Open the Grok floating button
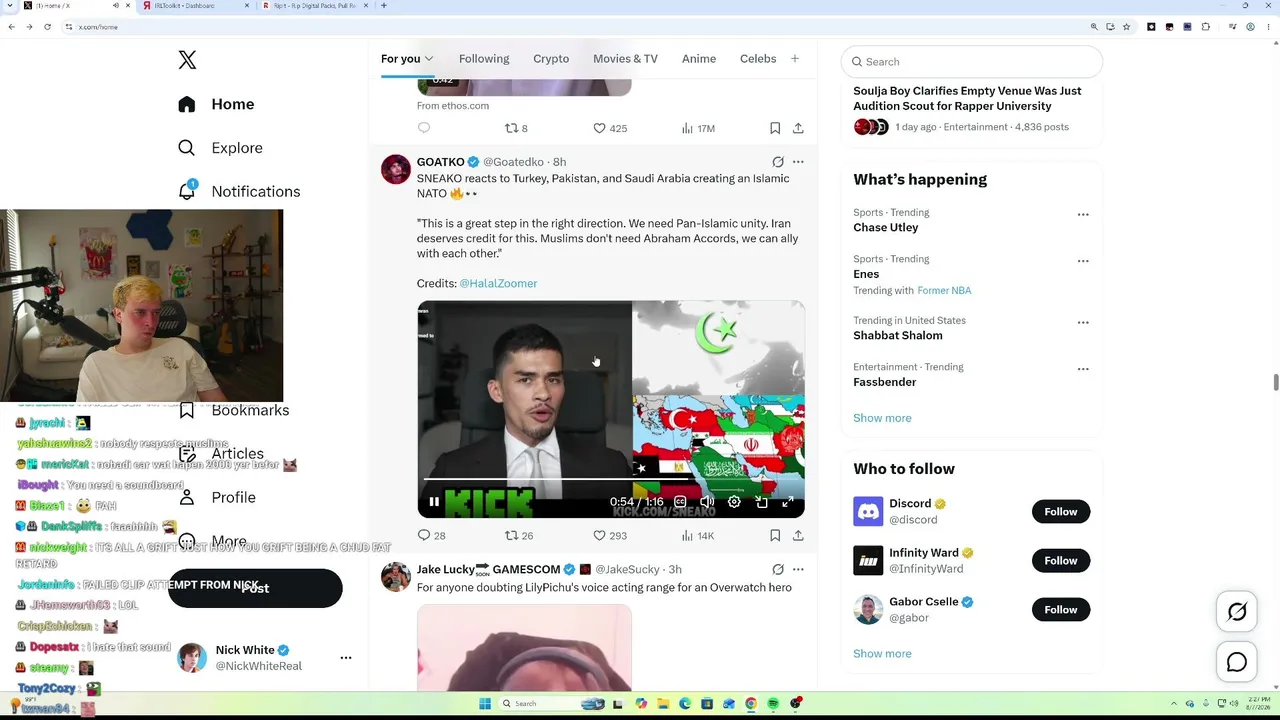 (1237, 612)
